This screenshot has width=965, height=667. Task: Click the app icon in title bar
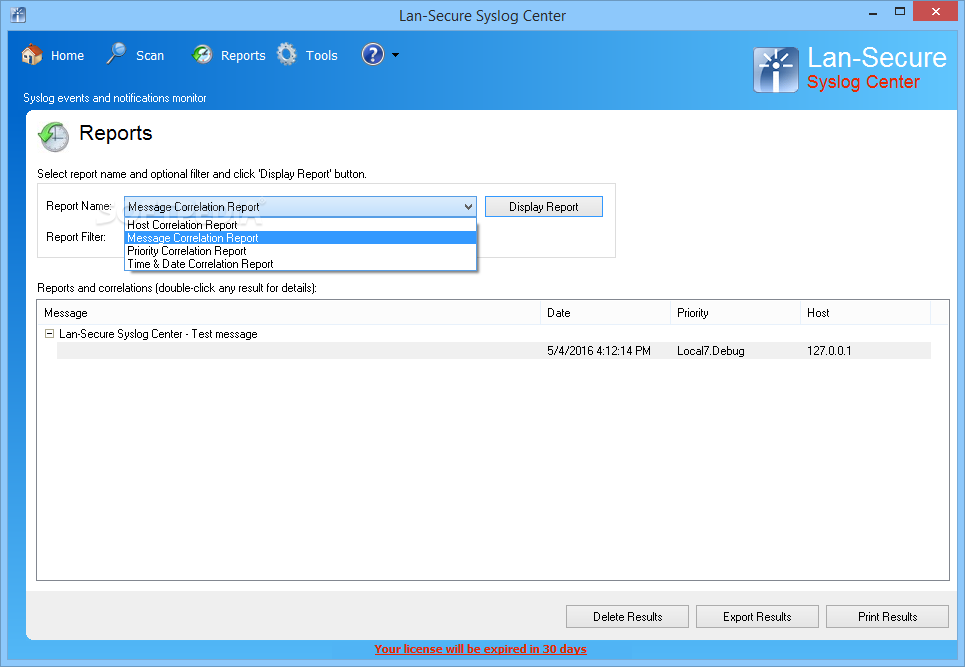pyautogui.click(x=18, y=14)
